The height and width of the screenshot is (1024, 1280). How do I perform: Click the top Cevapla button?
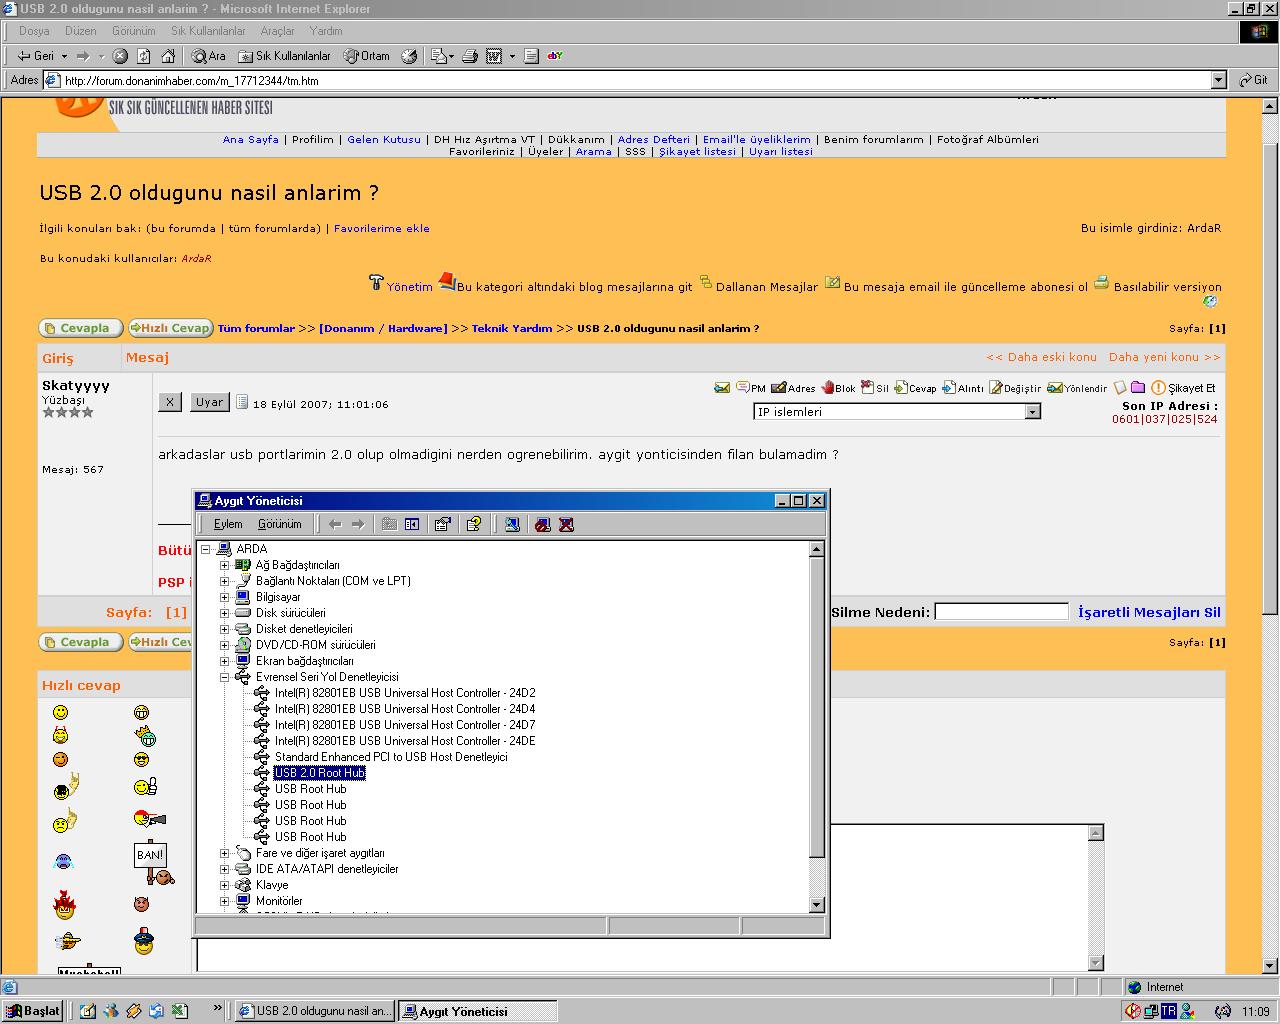coord(80,328)
